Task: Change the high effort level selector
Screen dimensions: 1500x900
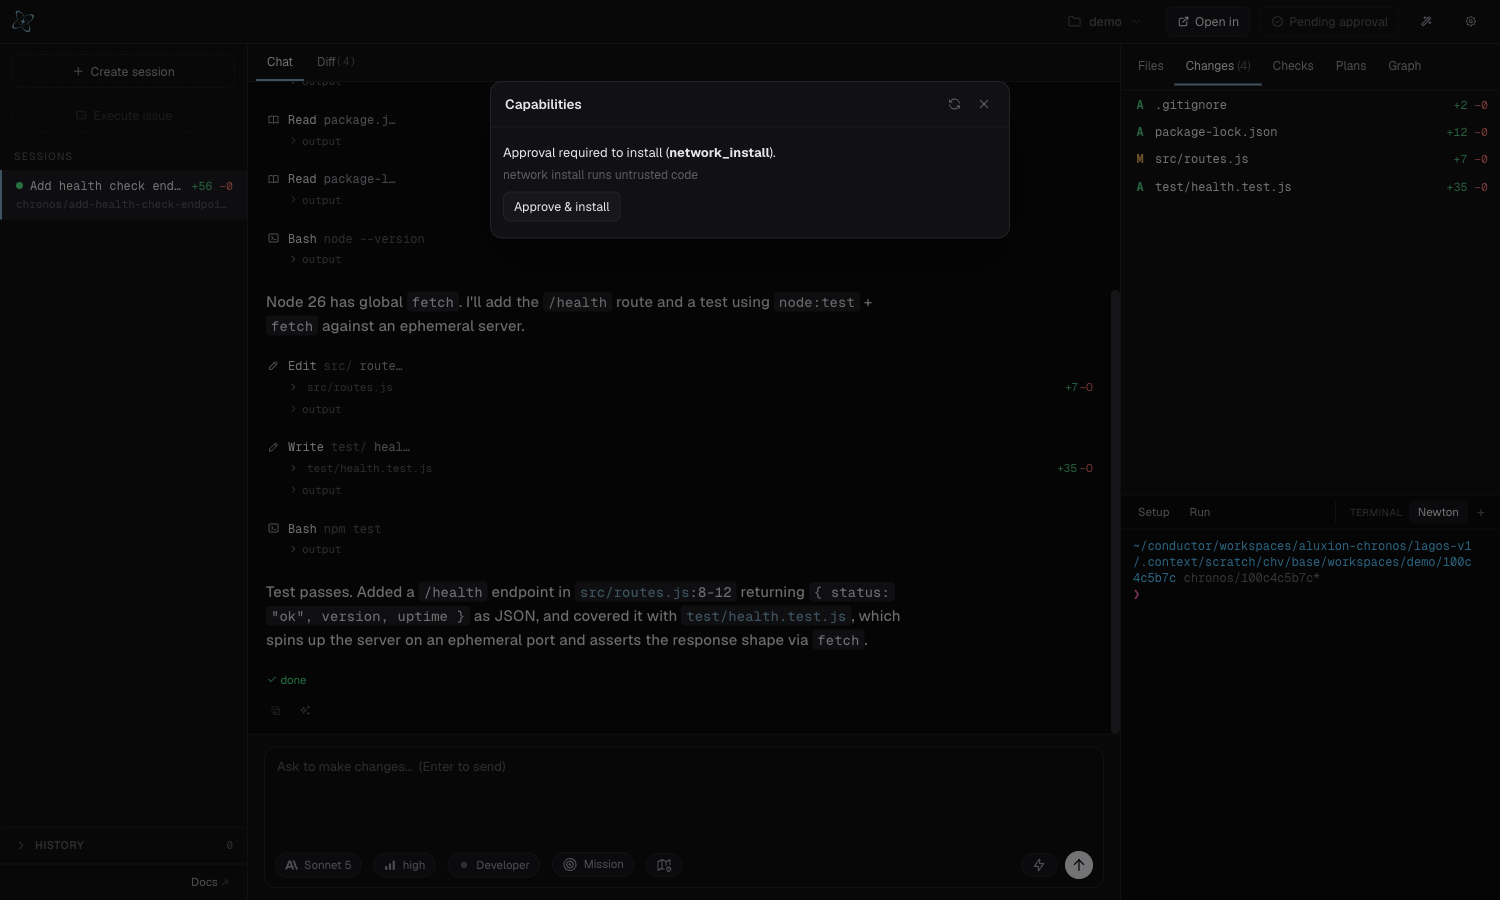Action: (405, 865)
